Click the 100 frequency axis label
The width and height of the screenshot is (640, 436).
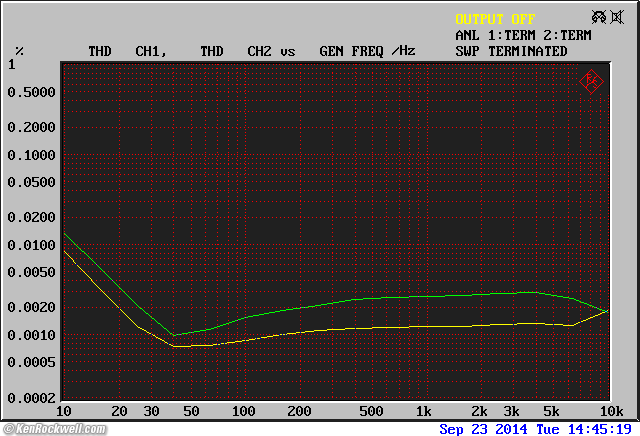click(244, 411)
